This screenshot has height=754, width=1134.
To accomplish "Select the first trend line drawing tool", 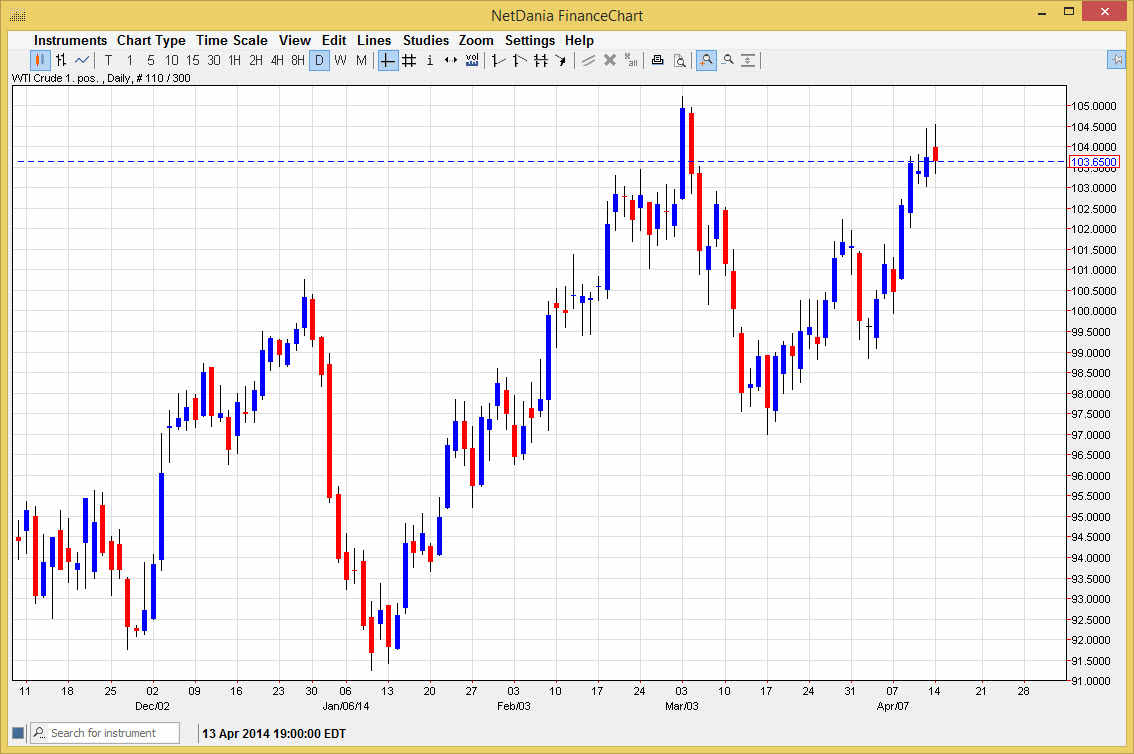I will [498, 61].
